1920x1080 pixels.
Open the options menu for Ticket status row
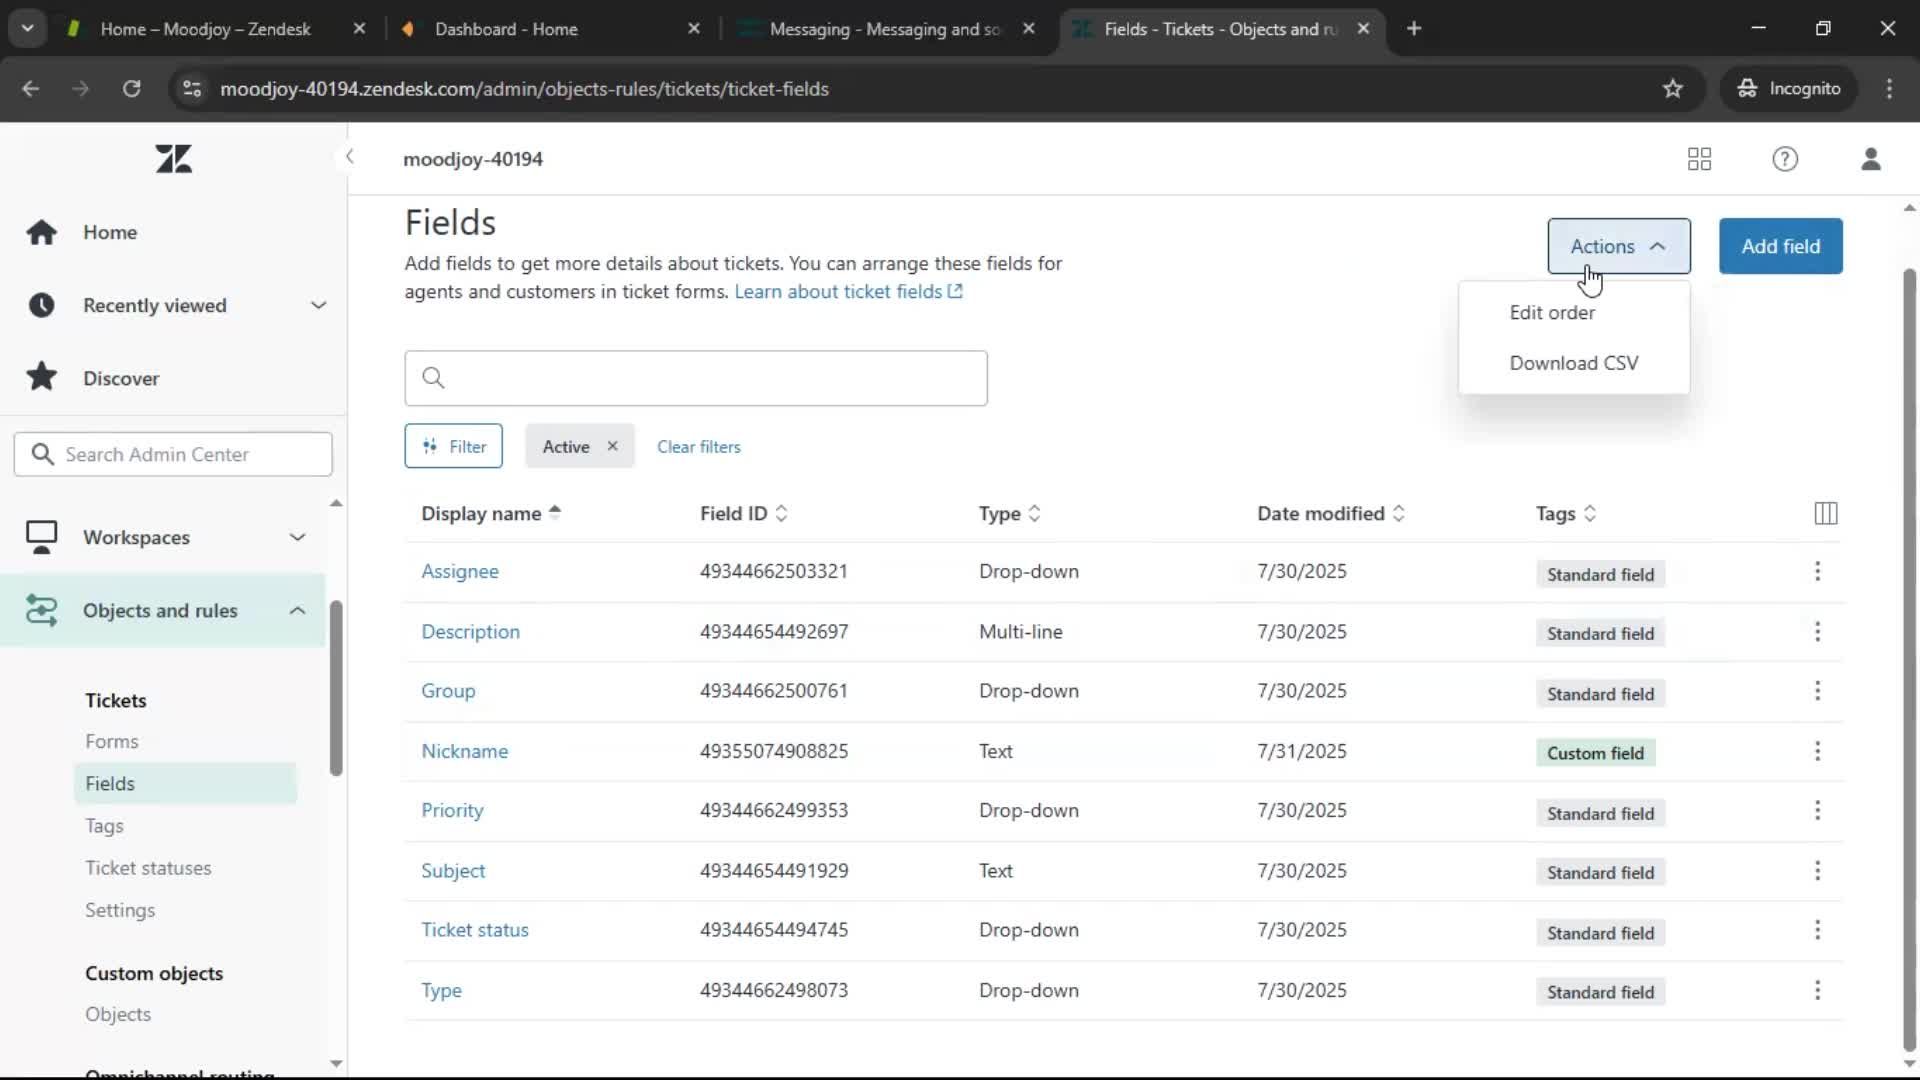[1817, 930]
